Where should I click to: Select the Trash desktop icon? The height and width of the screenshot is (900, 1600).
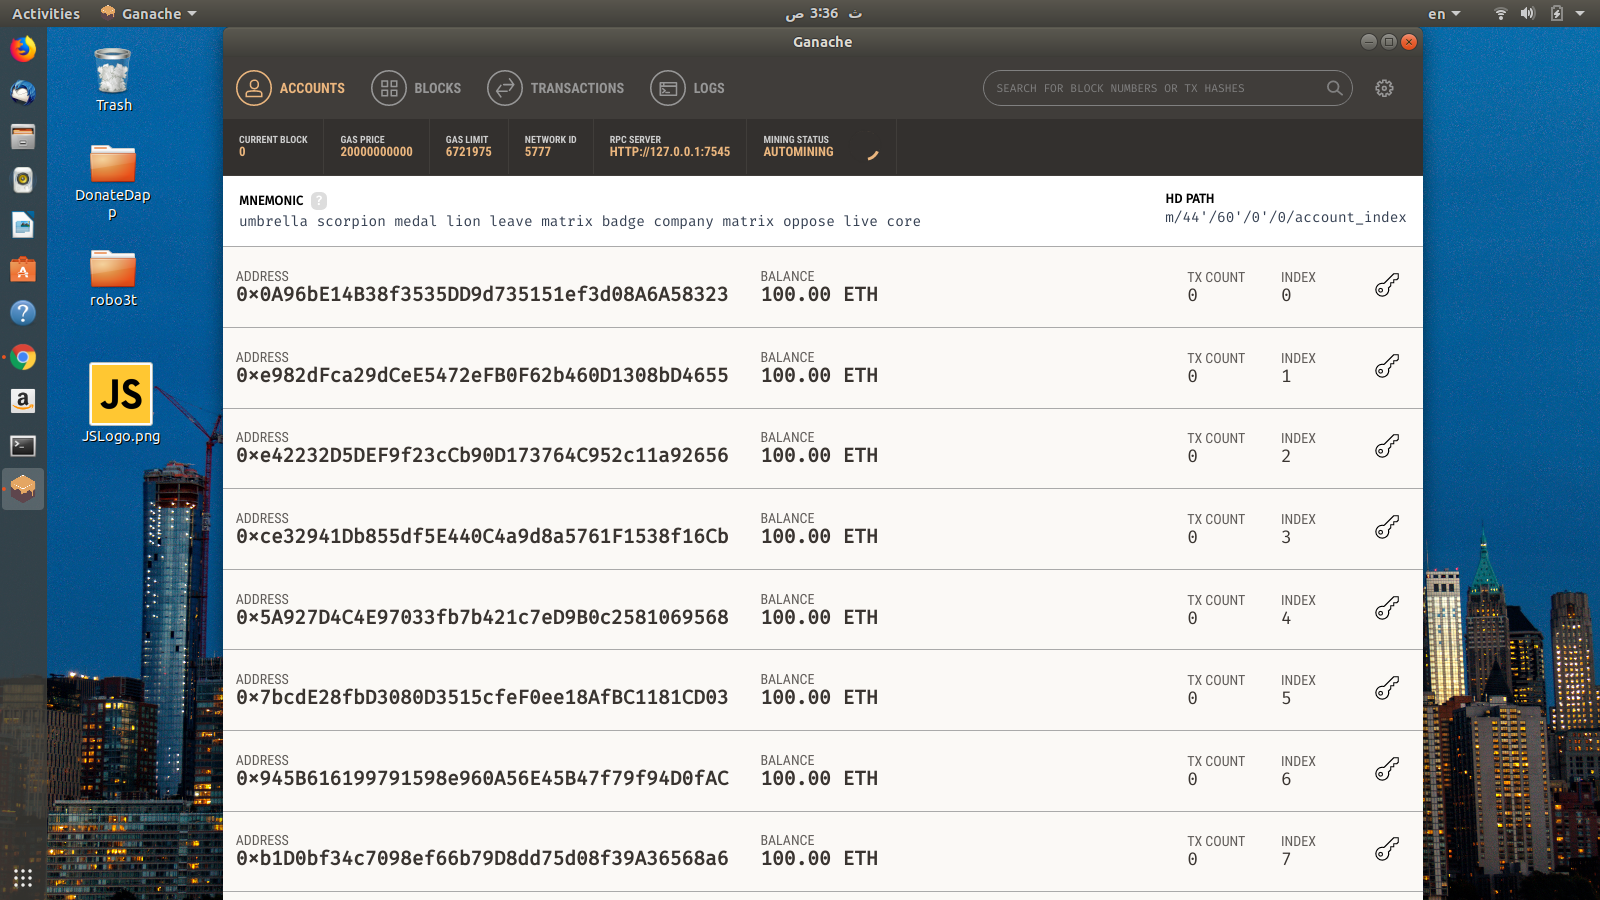click(x=113, y=80)
